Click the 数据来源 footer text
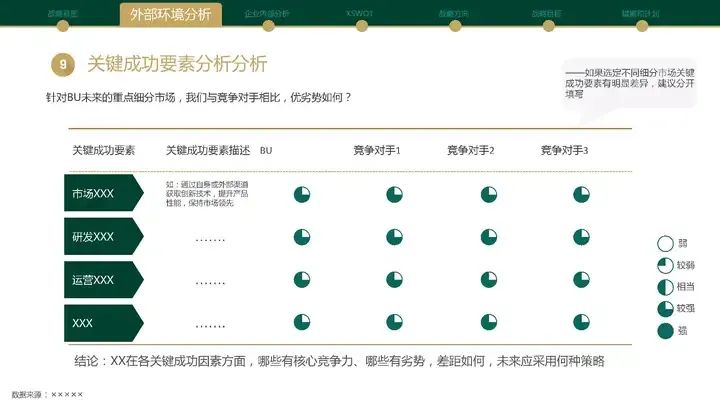Screen dimensions: 720x405 click(47, 394)
